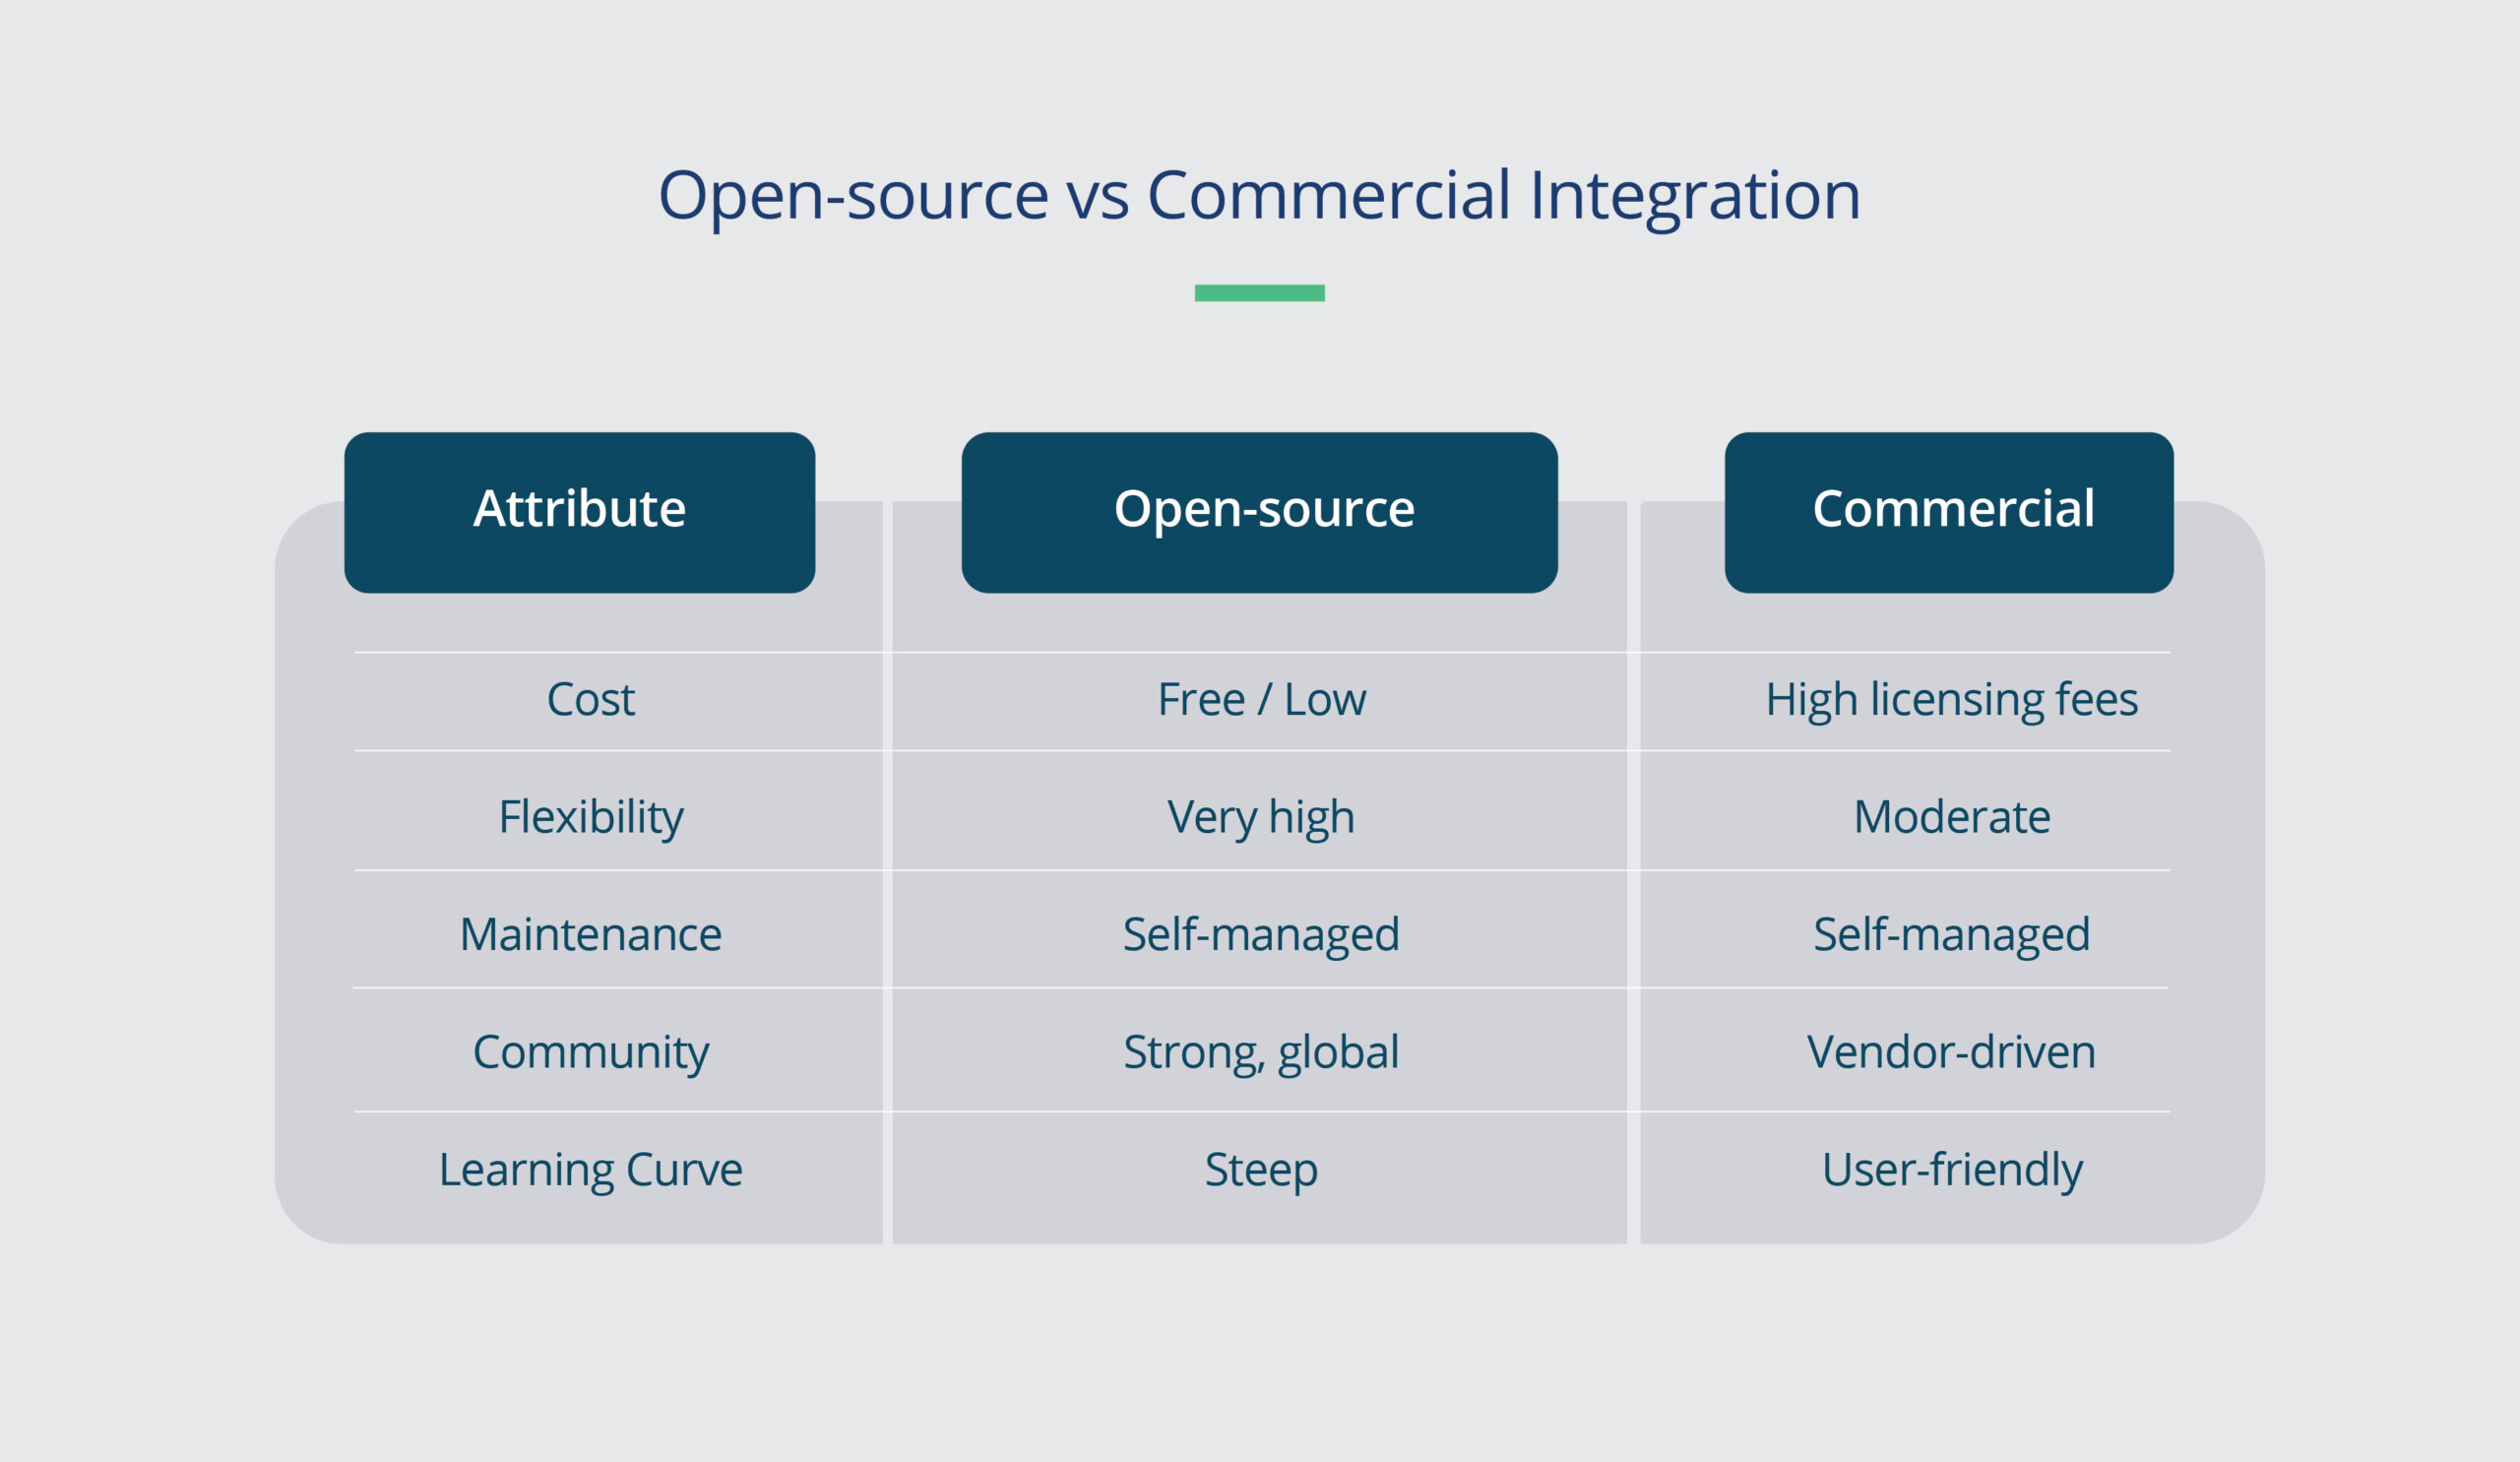The width and height of the screenshot is (2520, 1462).
Task: Select the title Open-source vs Commercial Integration
Action: click(1260, 198)
